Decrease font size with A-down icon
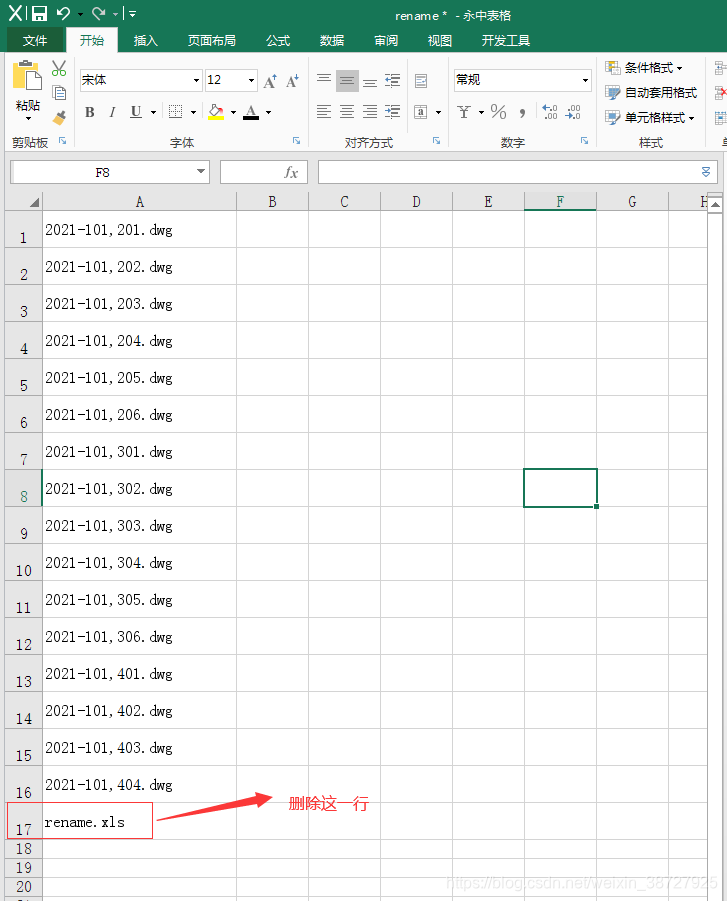727x901 pixels. [293, 81]
